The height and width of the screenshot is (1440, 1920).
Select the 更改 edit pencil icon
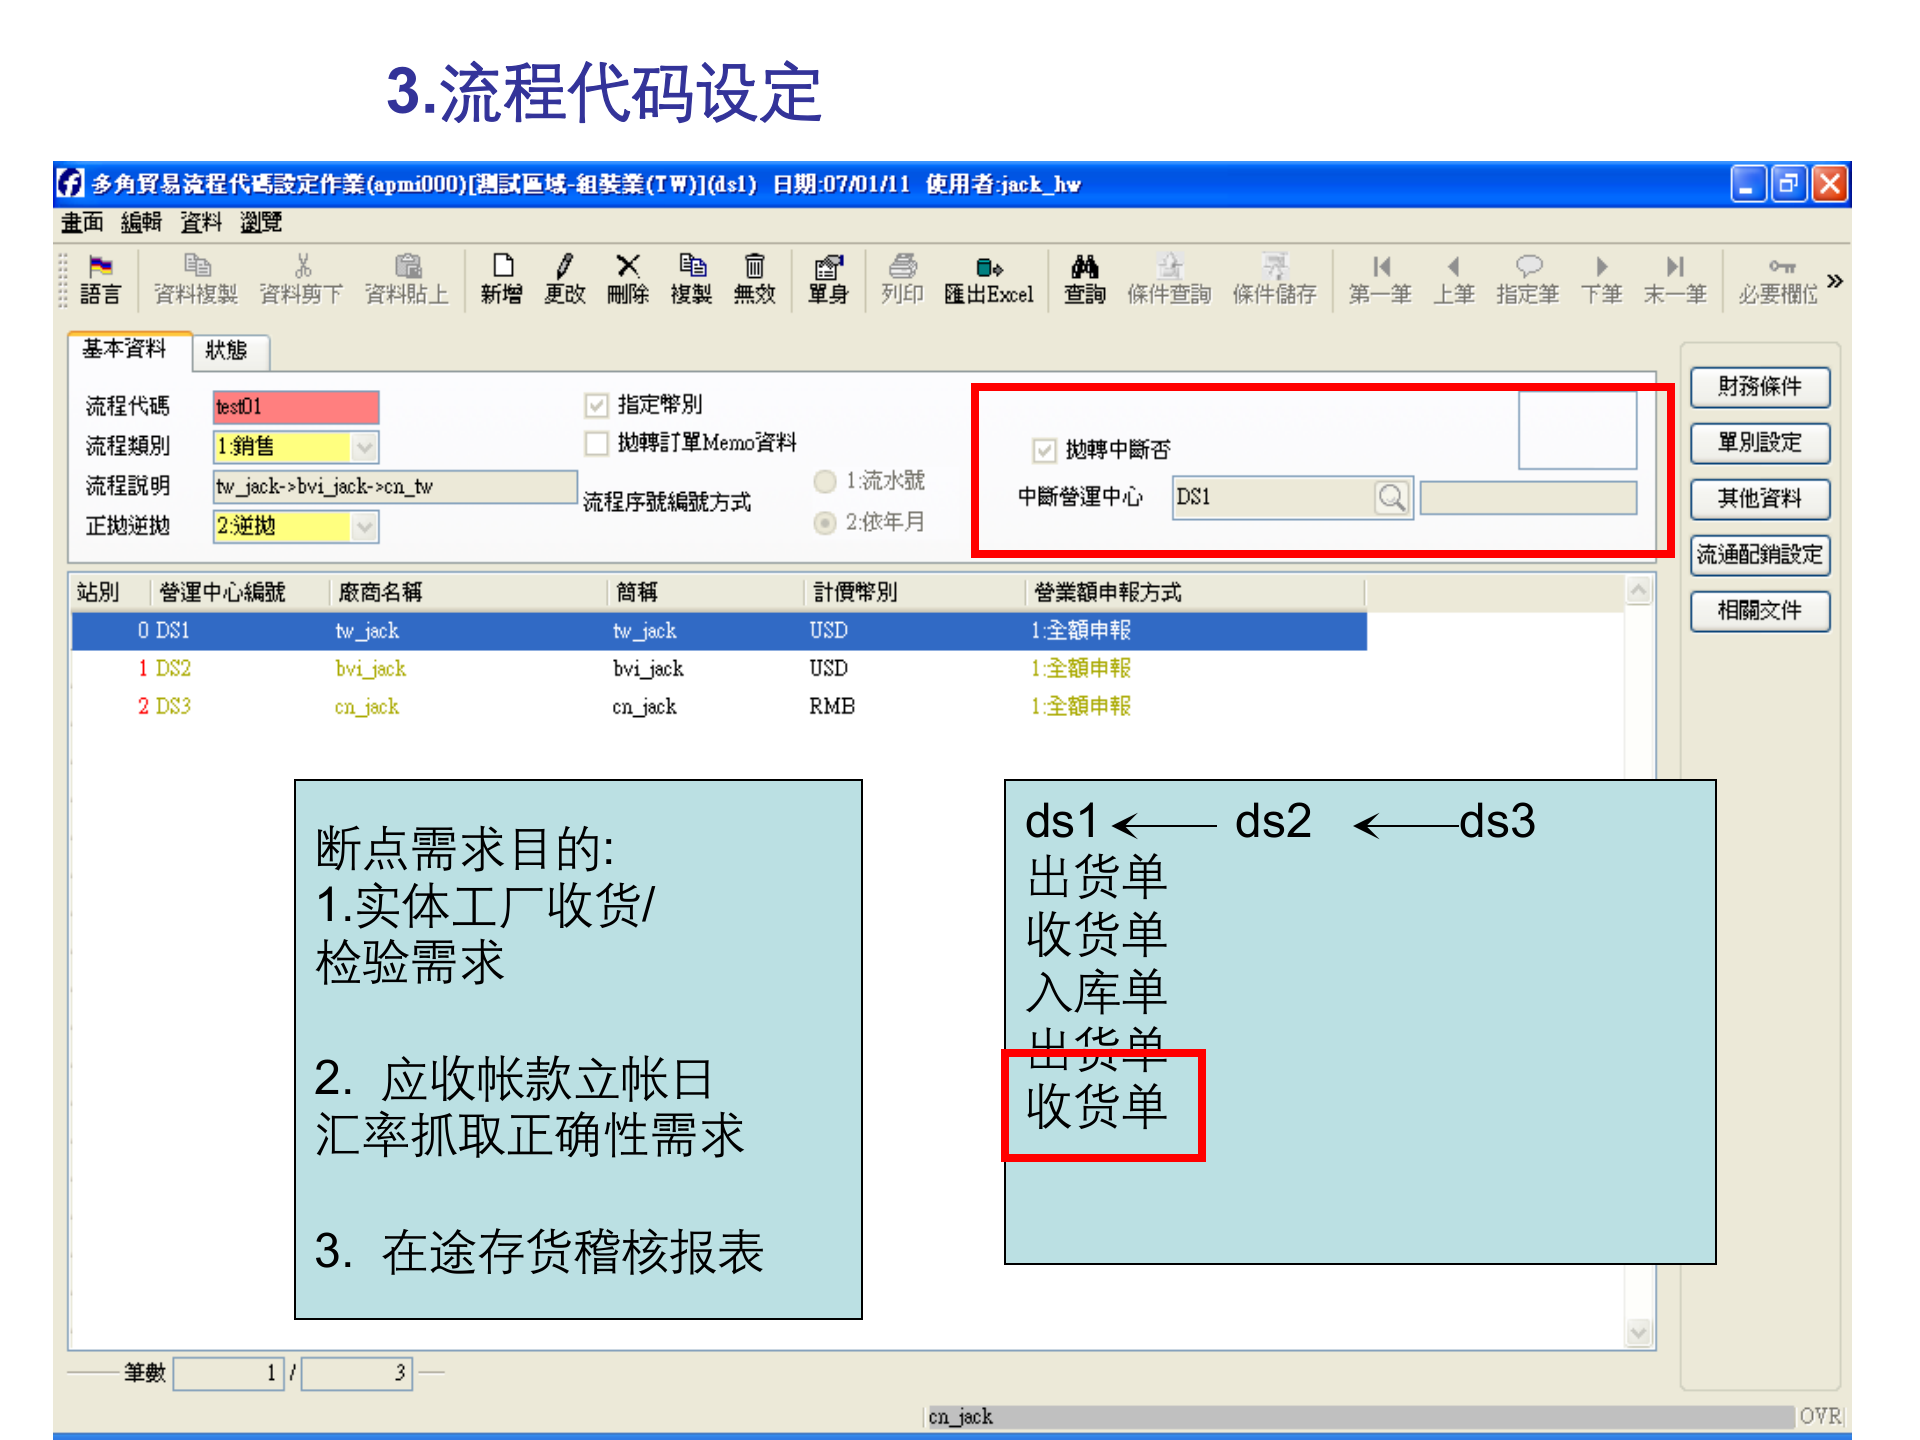point(564,280)
